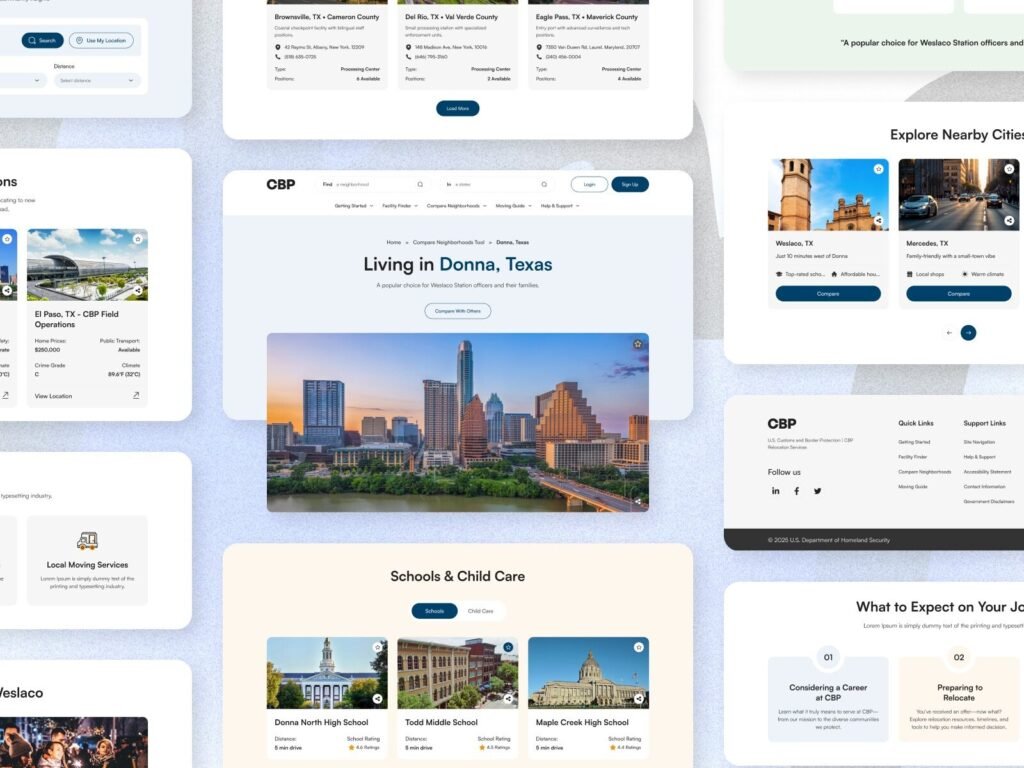1024x768 pixels.
Task: Open Accessibility Statement in footer Support Links
Action: click(987, 472)
